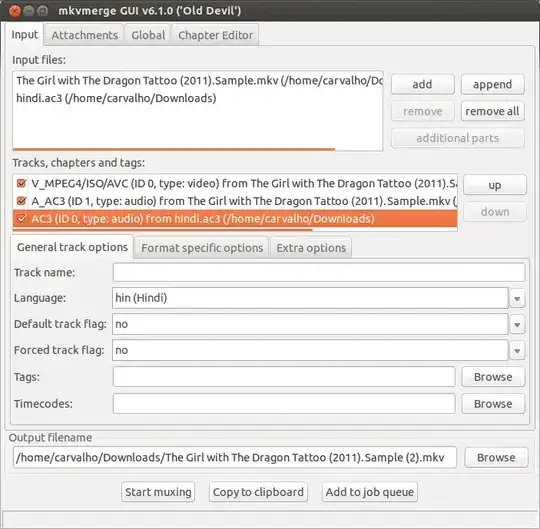Screen dimensions: 540x529
Task: Copy command line to clipboard
Action: [x=258, y=492]
